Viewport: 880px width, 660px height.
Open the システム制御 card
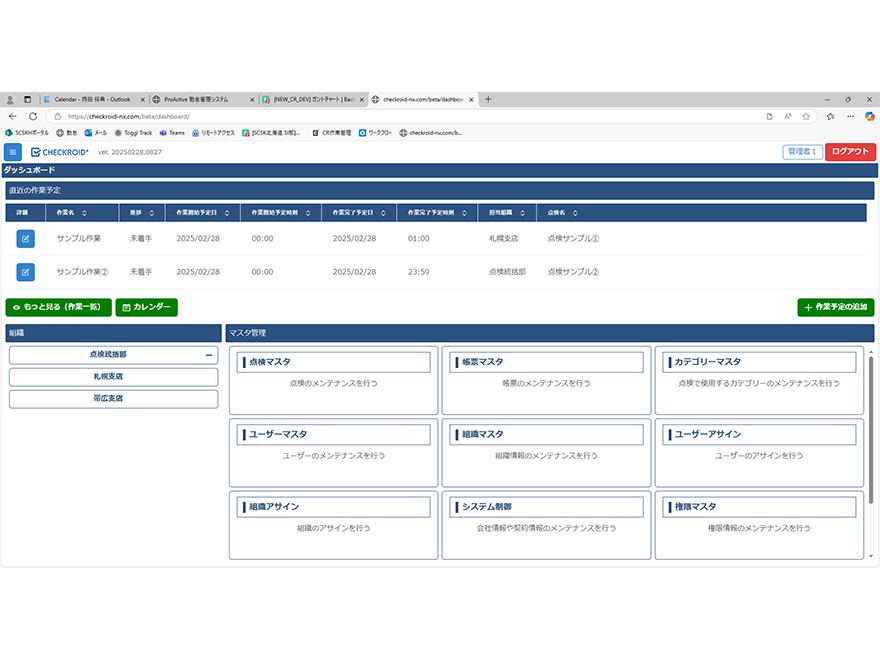(546, 525)
